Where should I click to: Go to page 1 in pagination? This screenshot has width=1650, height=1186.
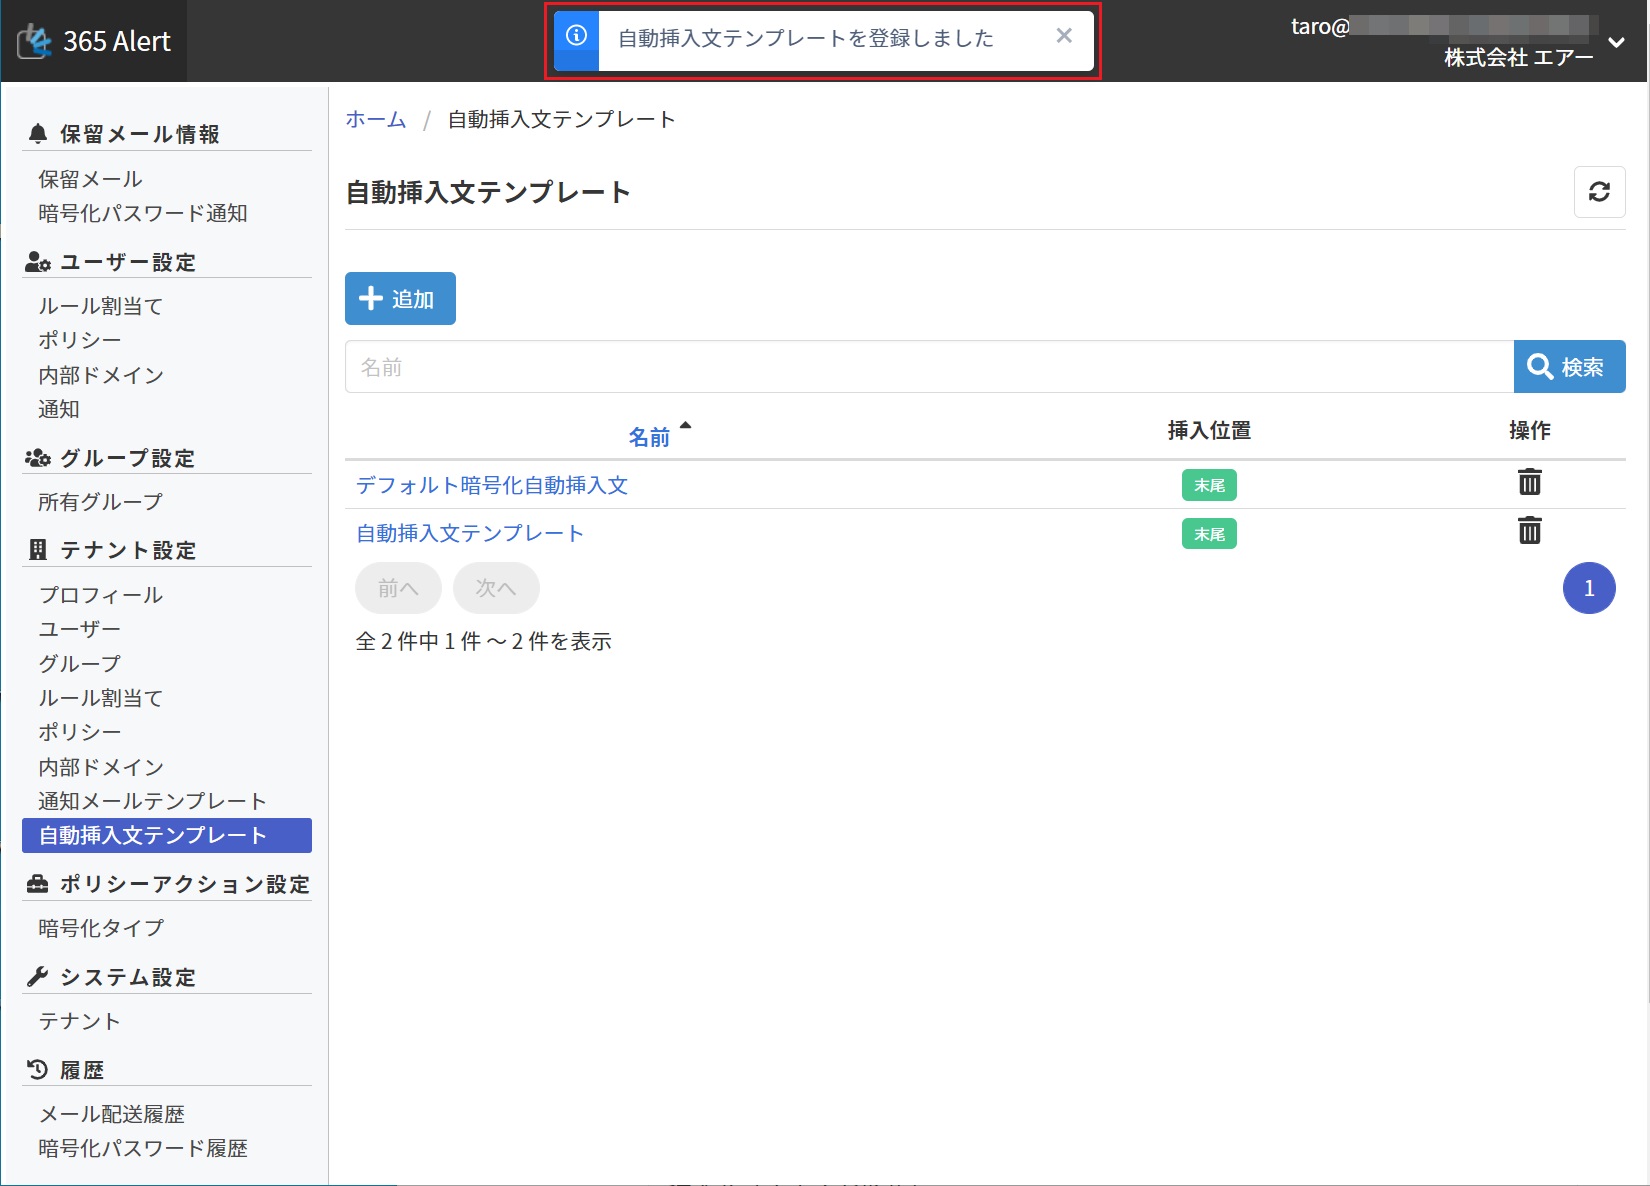coord(1588,588)
